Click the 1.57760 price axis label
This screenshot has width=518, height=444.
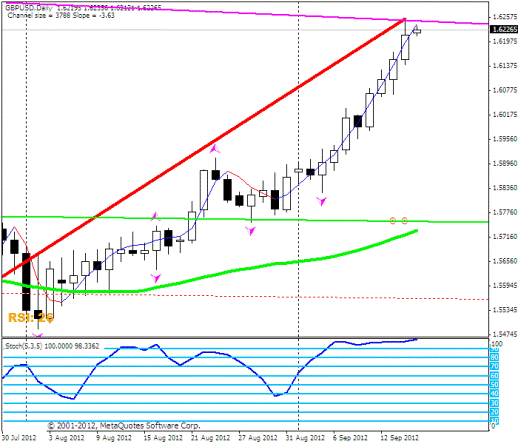pos(505,212)
